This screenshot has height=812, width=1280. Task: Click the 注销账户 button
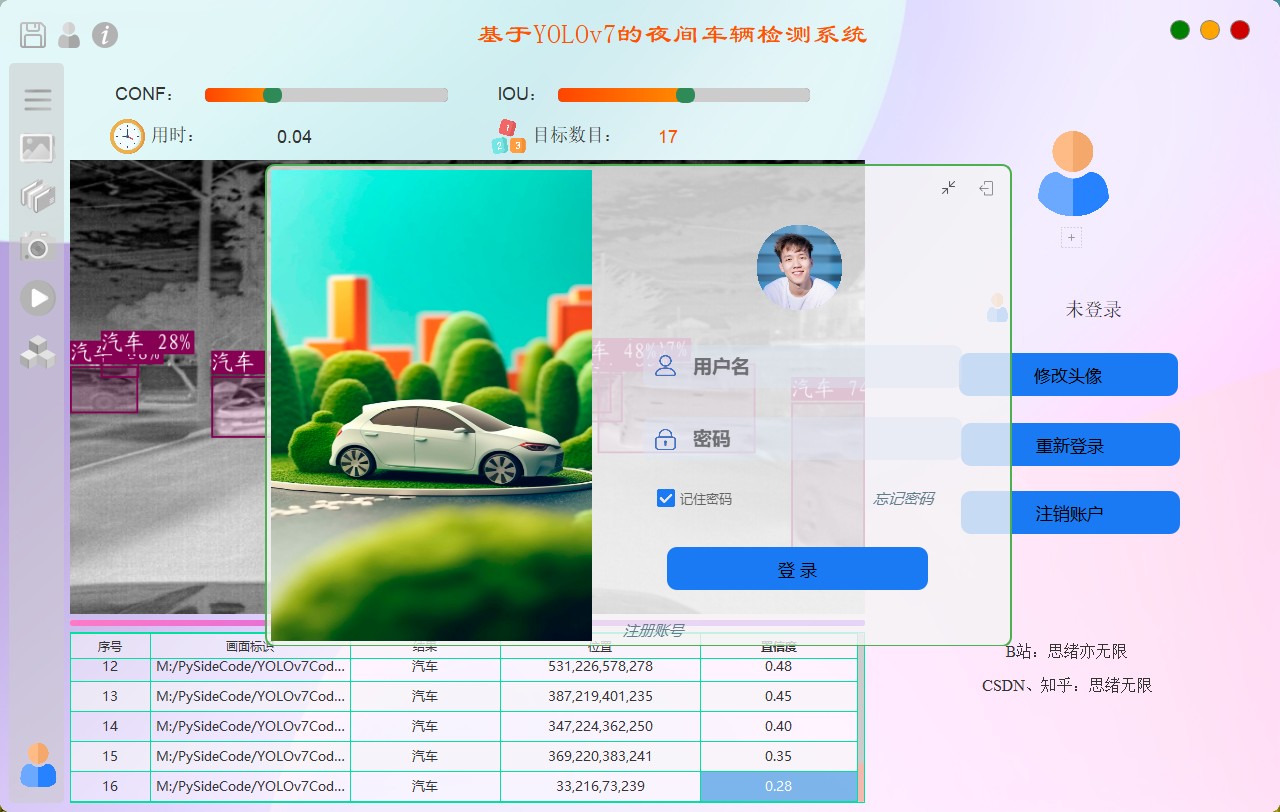[1070, 513]
